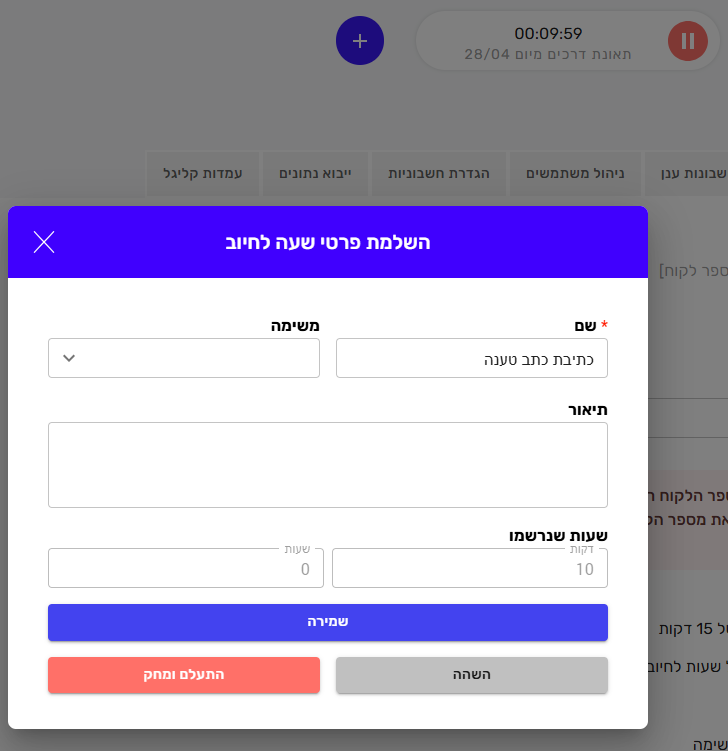Click the שם field containing כתיבת כתב טענה

tap(471, 358)
